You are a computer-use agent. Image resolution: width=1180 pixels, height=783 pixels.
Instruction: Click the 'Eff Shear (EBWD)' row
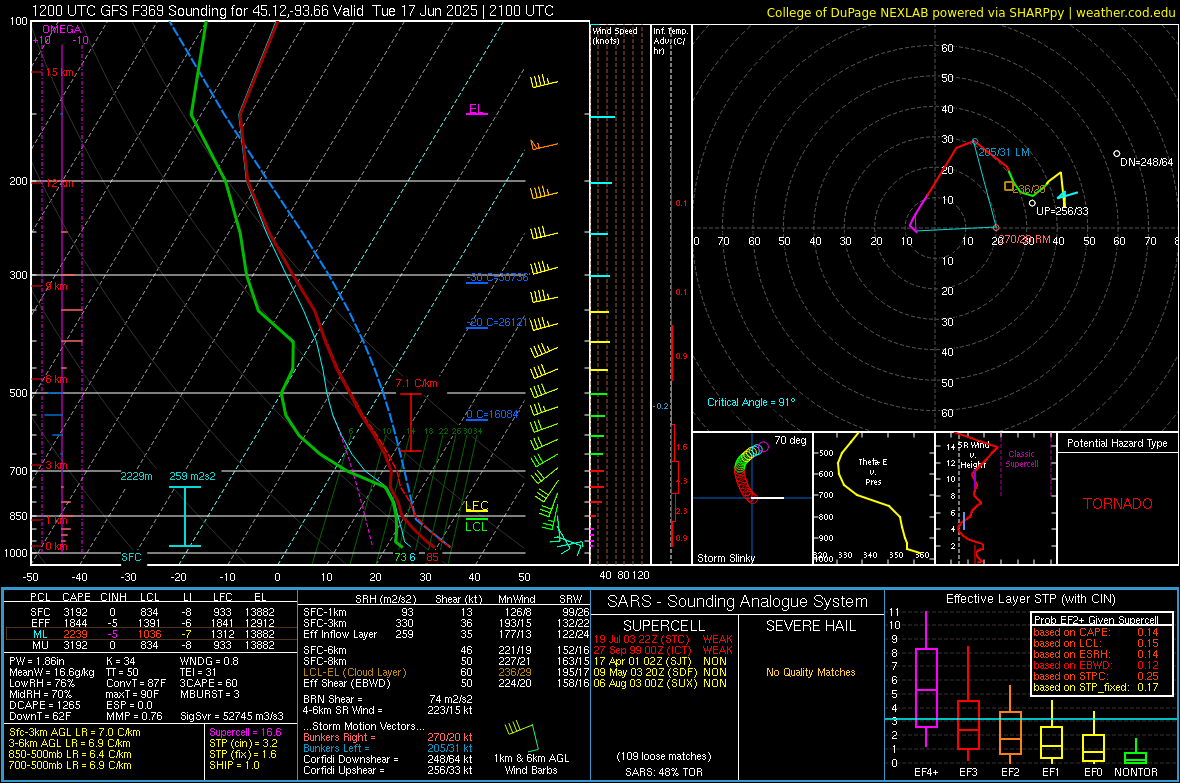point(446,683)
